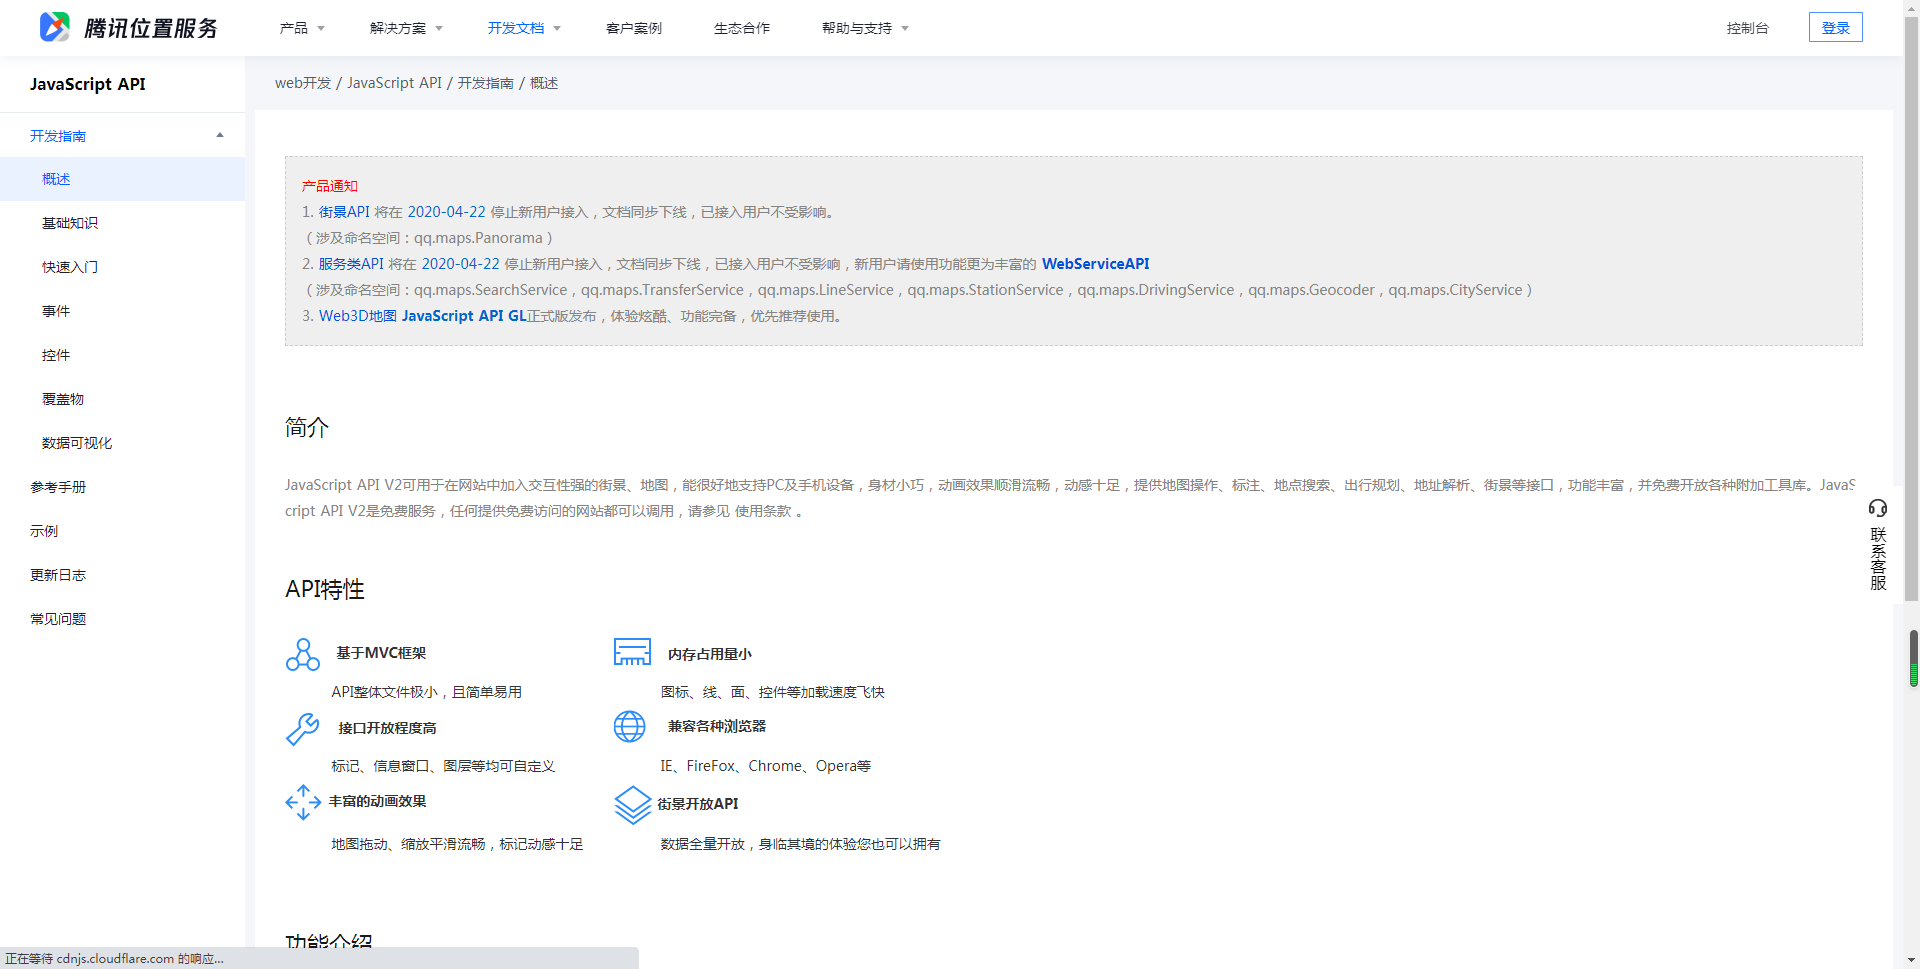
Task: Open the WebServiceAPI link in the notice
Action: [x=1095, y=263]
